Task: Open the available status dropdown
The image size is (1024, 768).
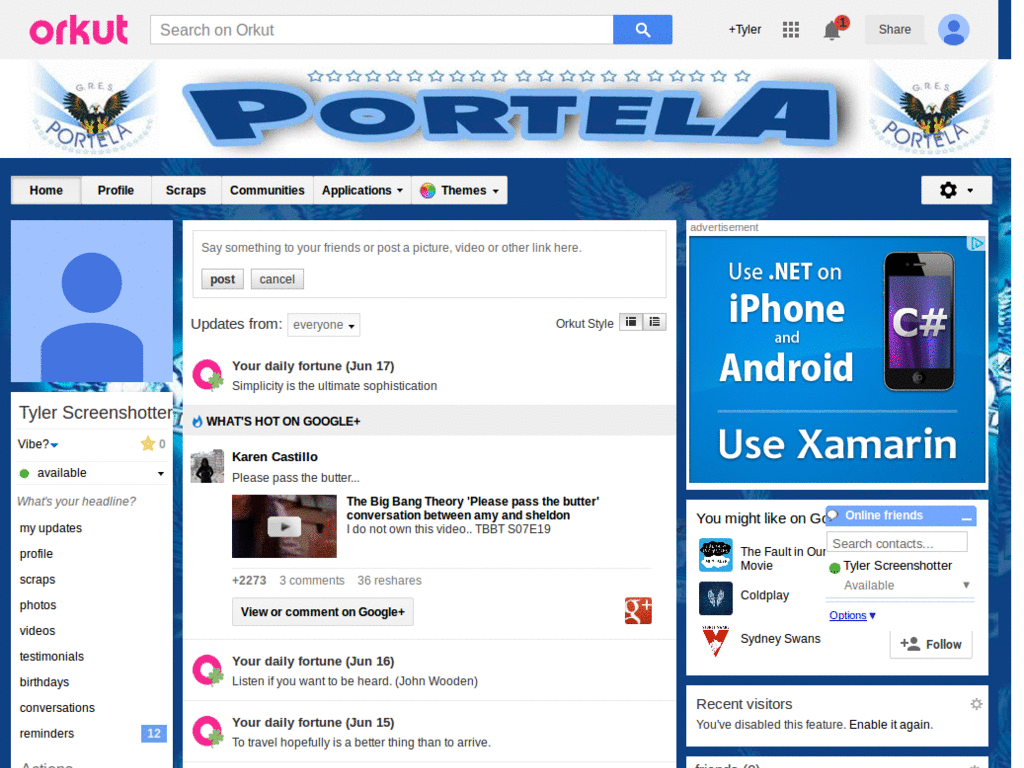Action: [x=92, y=473]
